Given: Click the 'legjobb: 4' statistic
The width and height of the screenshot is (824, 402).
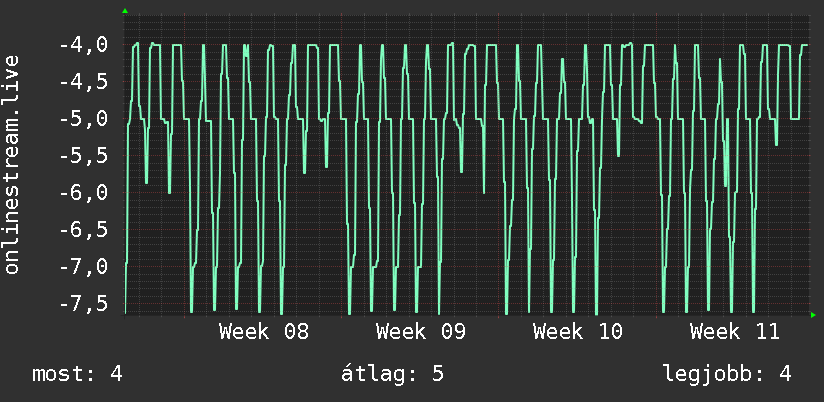Looking at the screenshot, I should click(x=727, y=374).
